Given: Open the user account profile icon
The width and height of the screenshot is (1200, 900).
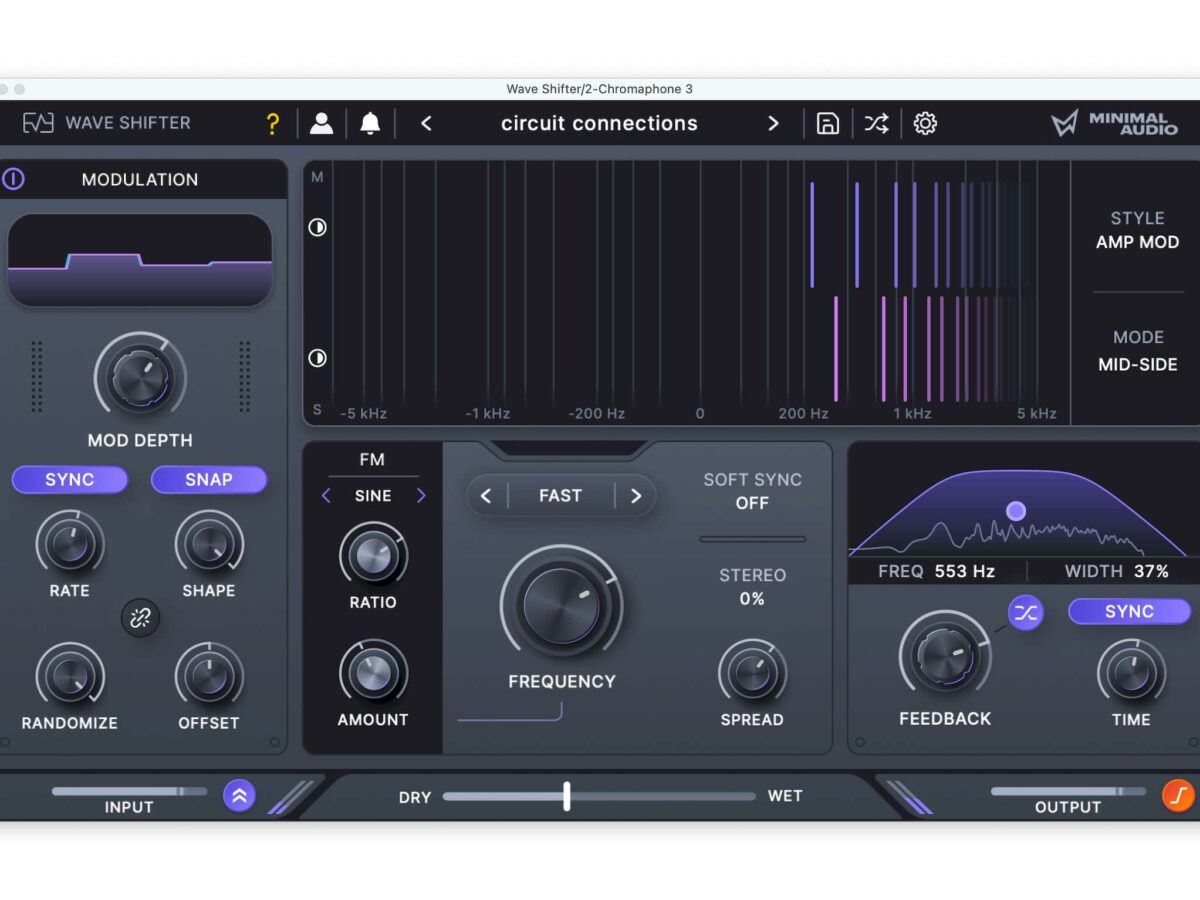Looking at the screenshot, I should coord(321,124).
